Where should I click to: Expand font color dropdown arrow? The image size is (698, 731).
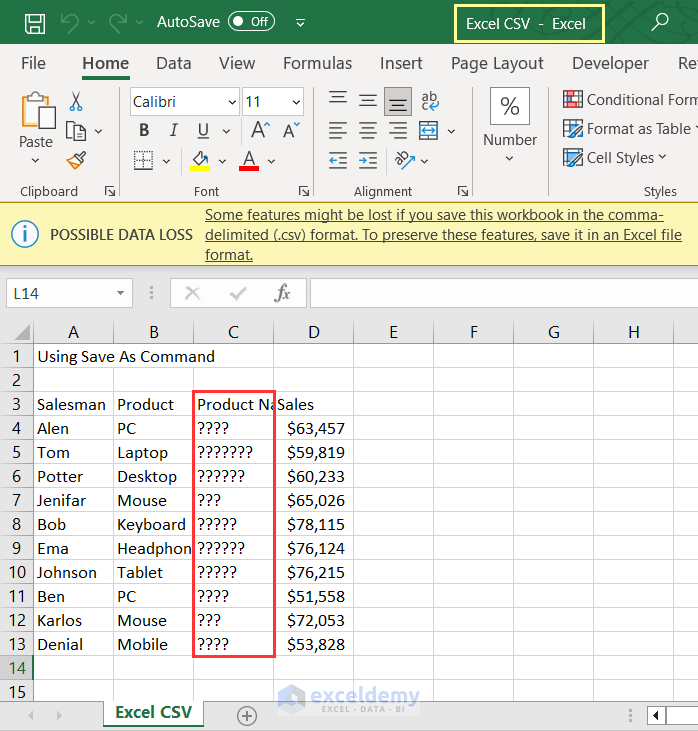pyautogui.click(x=271, y=161)
